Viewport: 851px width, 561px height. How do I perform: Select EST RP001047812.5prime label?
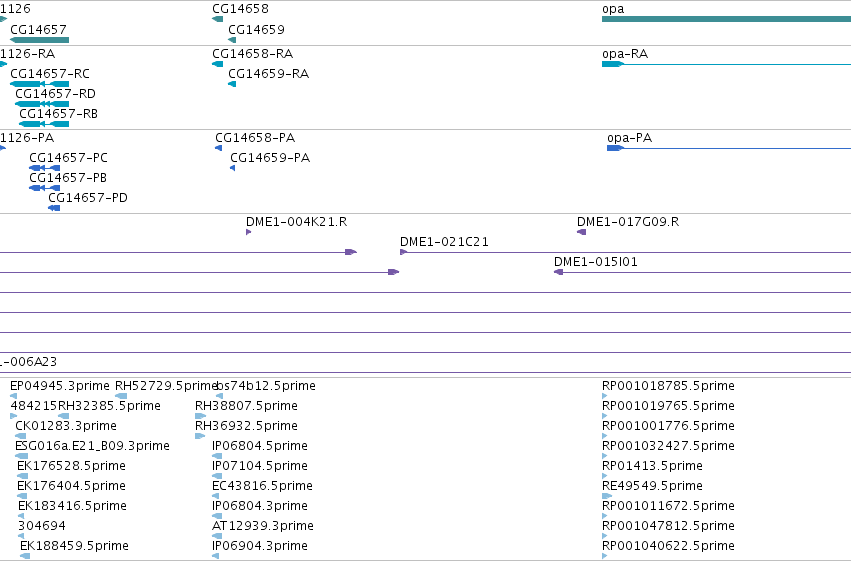(668, 526)
